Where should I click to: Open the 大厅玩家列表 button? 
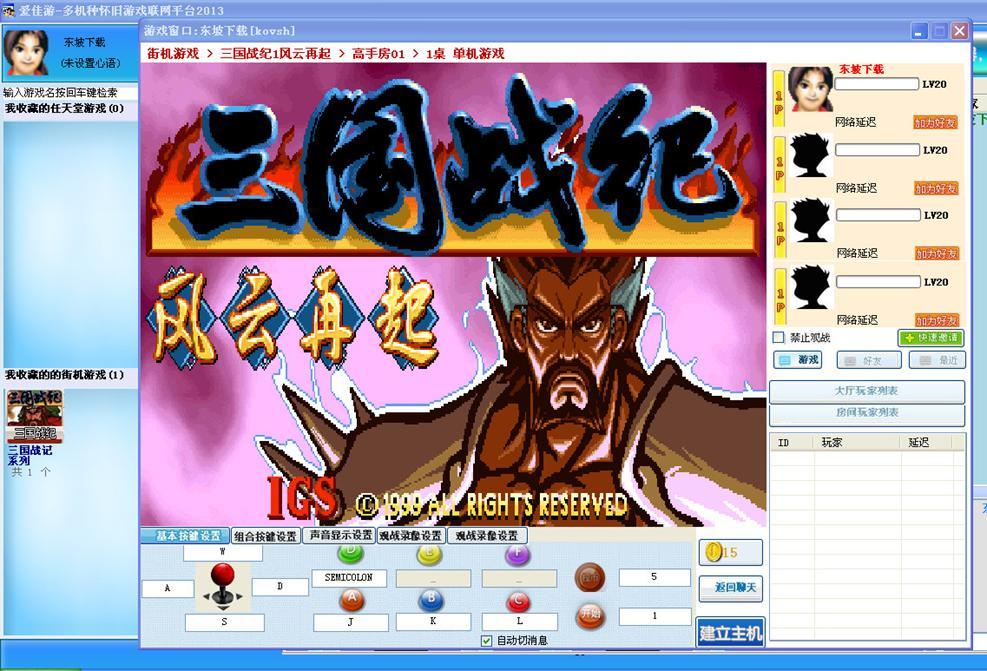click(x=867, y=391)
